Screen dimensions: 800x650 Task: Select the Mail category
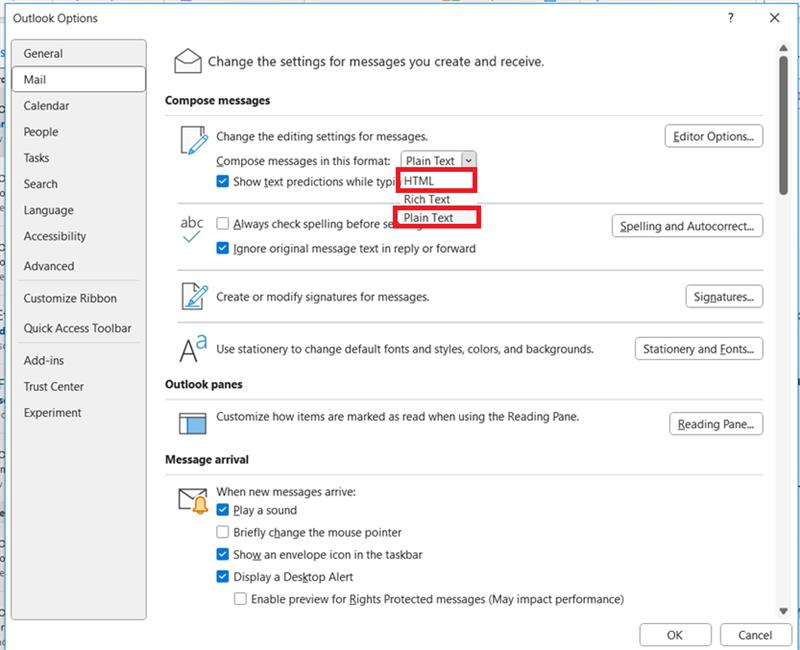[79, 79]
